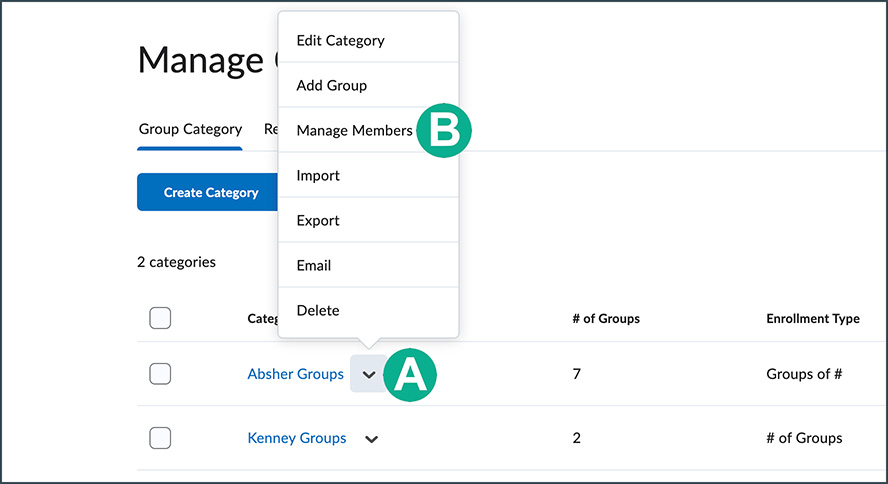Click the Groups of # enrollment cell

[804, 374]
